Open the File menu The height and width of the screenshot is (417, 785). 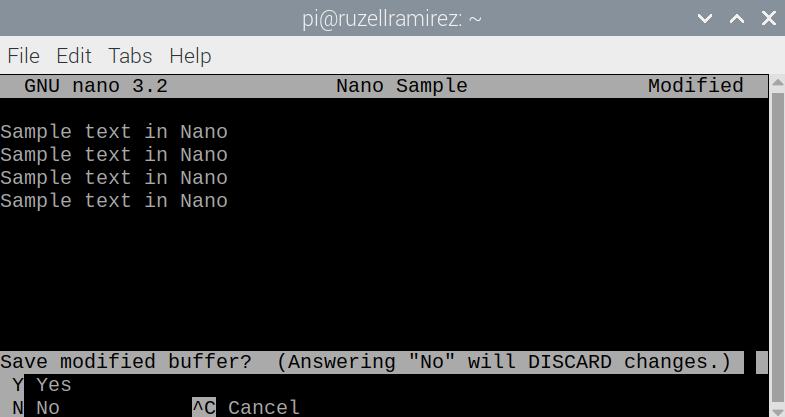coord(23,55)
